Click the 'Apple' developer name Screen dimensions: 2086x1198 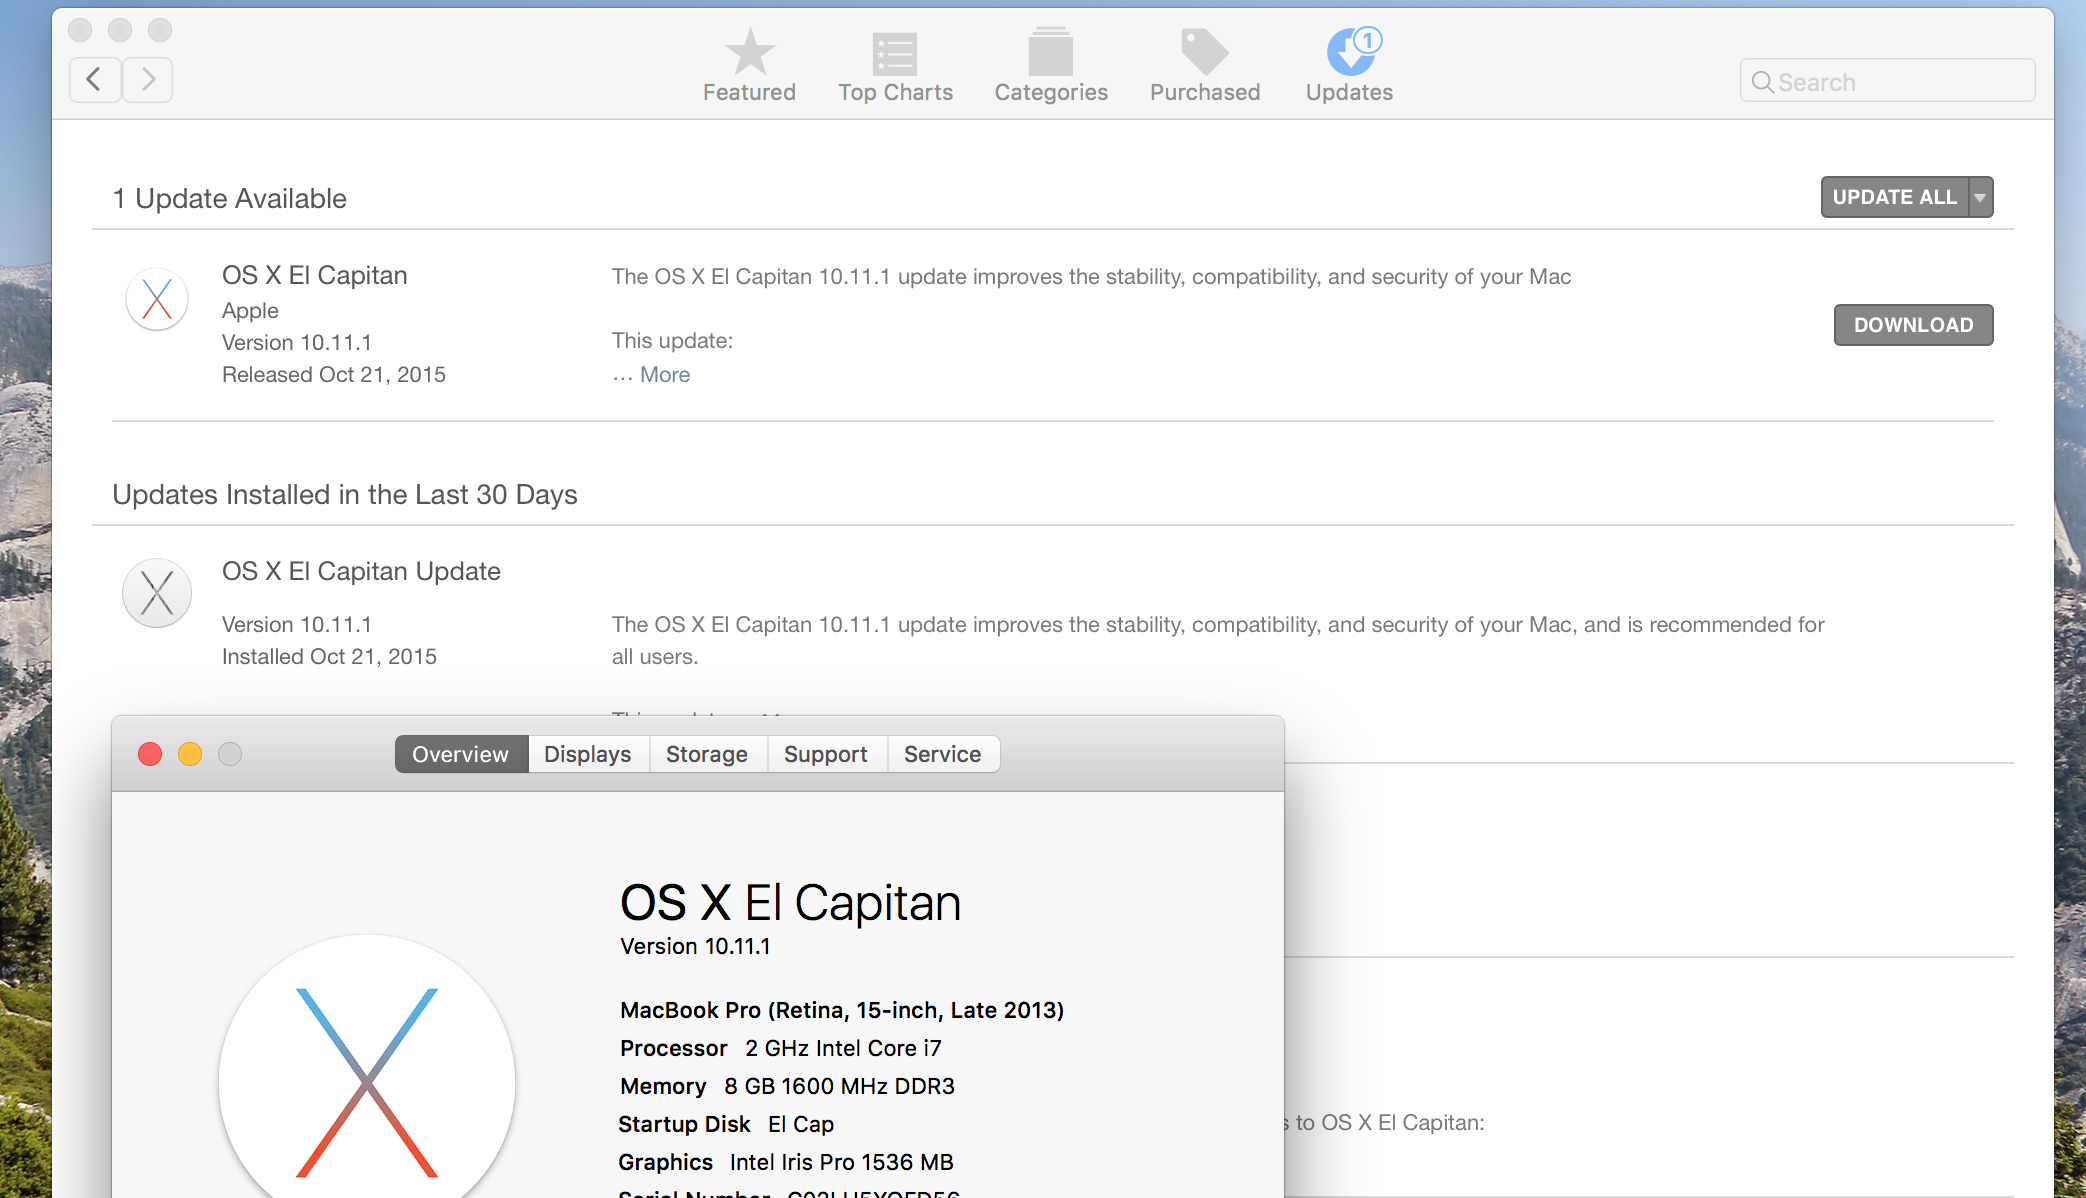click(x=250, y=310)
